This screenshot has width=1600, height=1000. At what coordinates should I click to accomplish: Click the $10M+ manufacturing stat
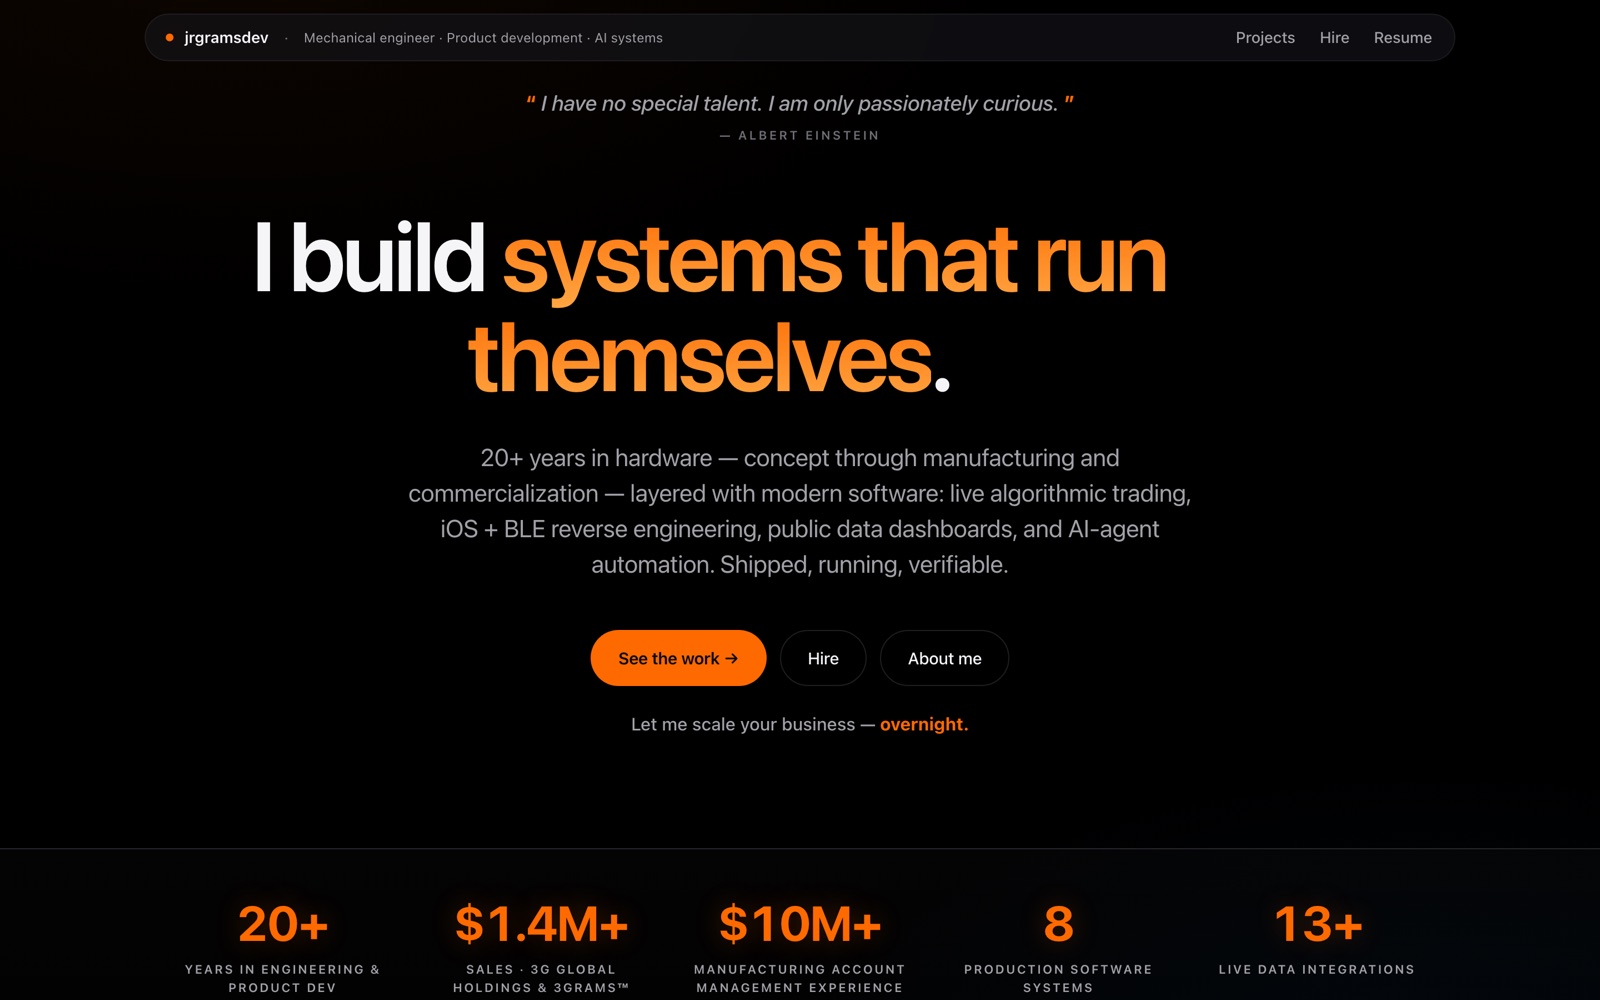pos(800,924)
